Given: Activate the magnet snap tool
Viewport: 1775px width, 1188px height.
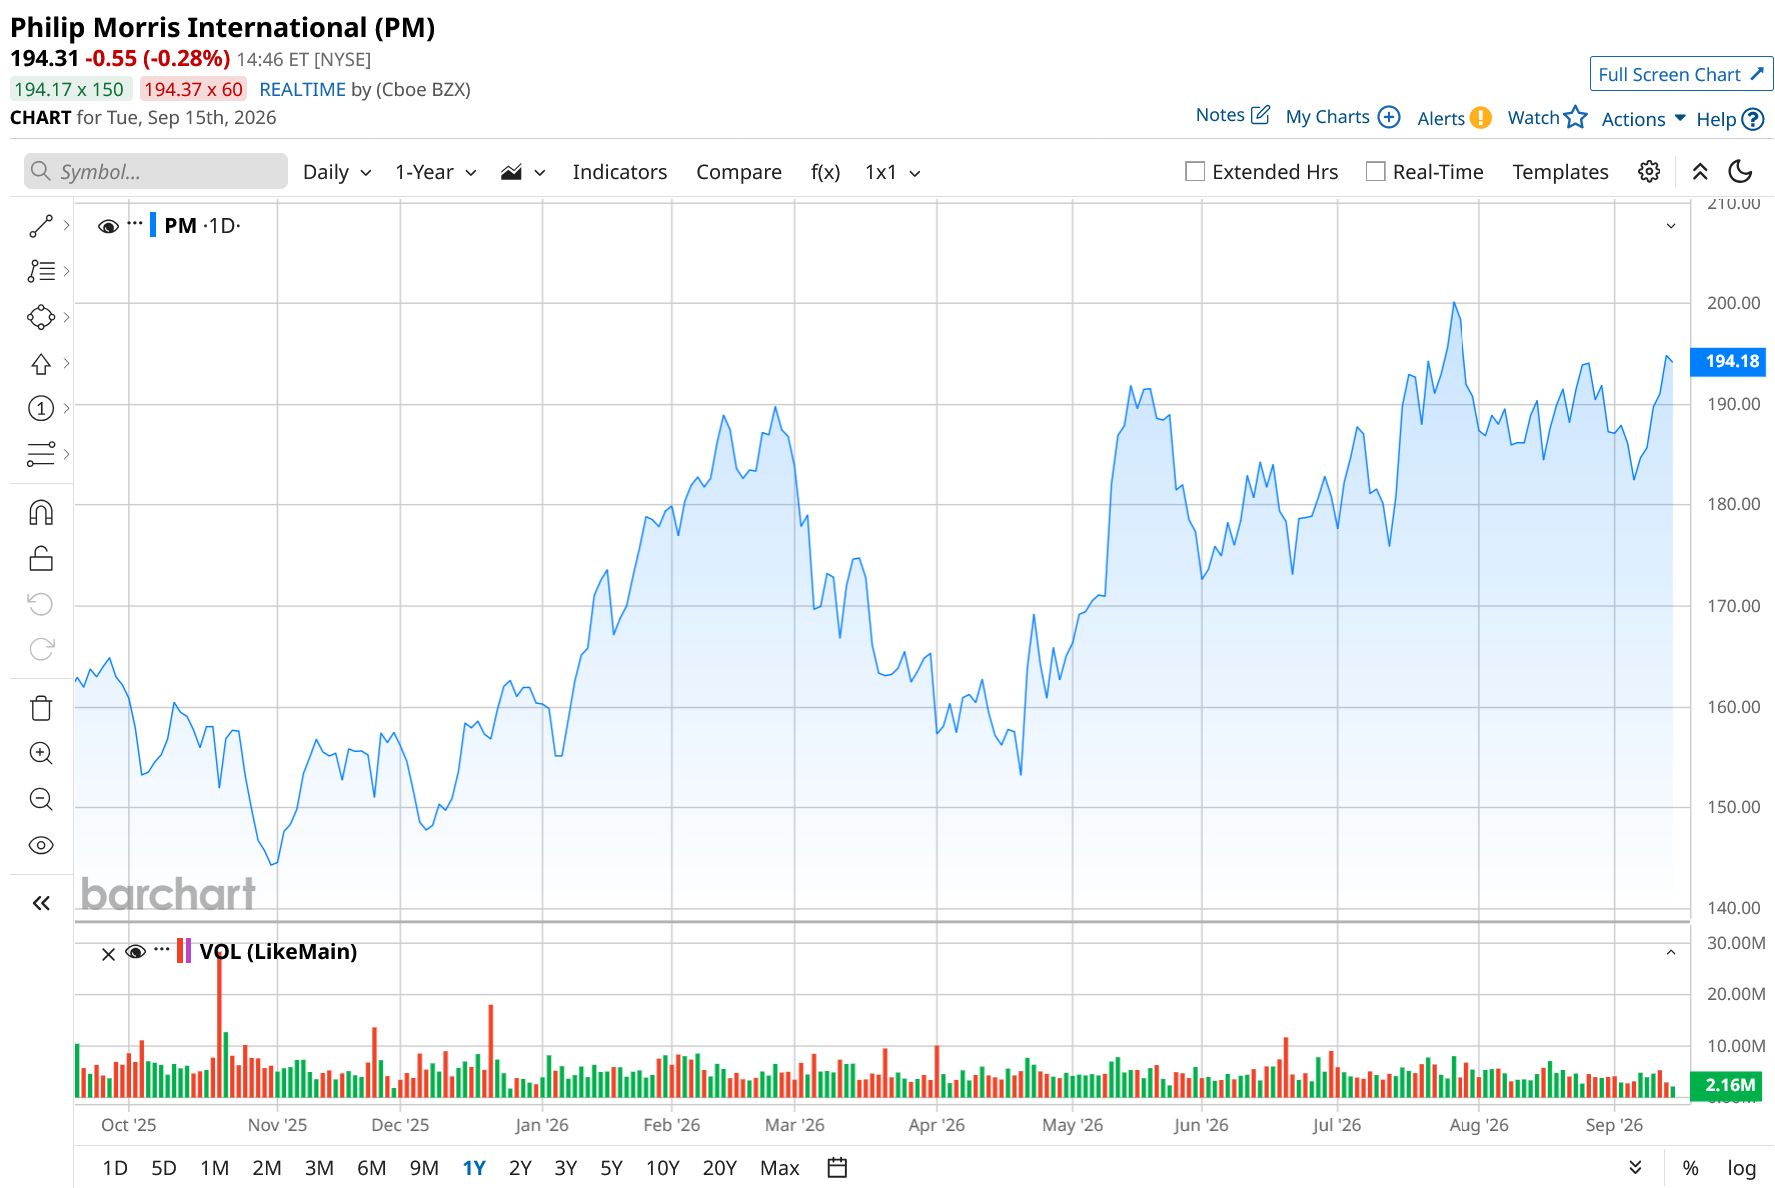Looking at the screenshot, I should (41, 513).
